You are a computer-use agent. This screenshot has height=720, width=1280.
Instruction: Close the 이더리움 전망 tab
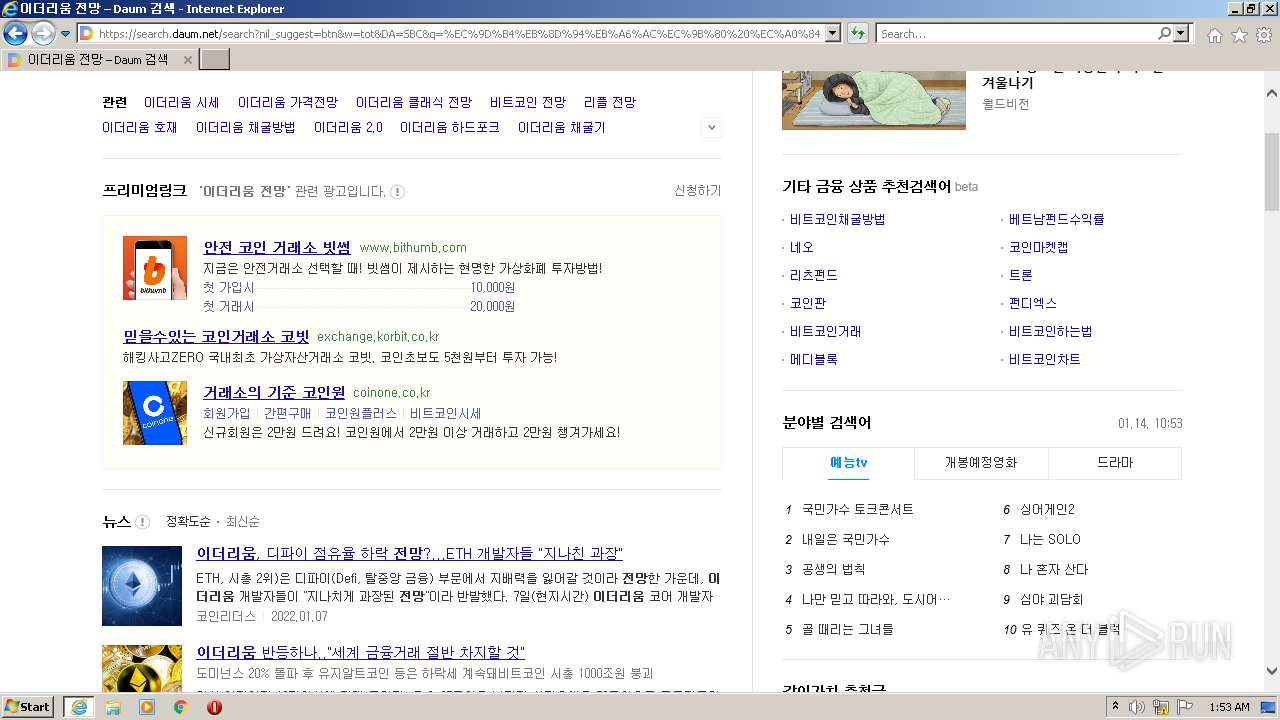pyautogui.click(x=187, y=60)
